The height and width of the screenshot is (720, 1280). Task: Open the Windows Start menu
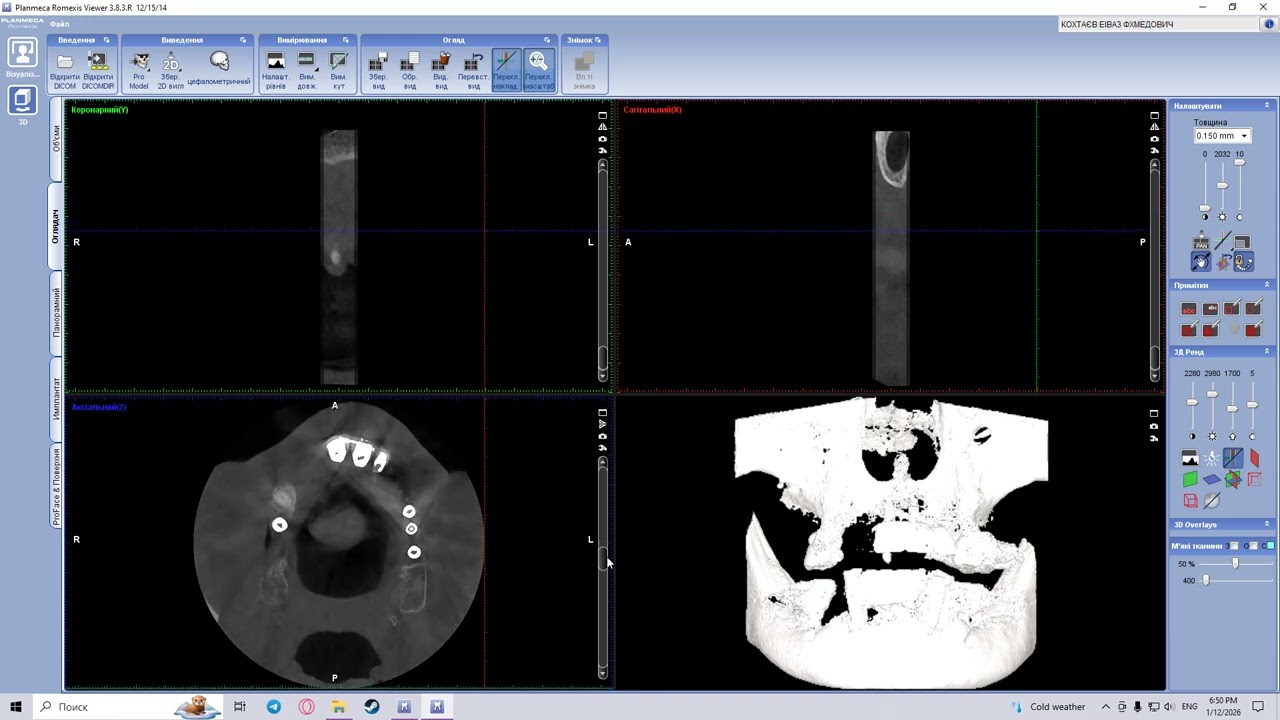pos(16,707)
